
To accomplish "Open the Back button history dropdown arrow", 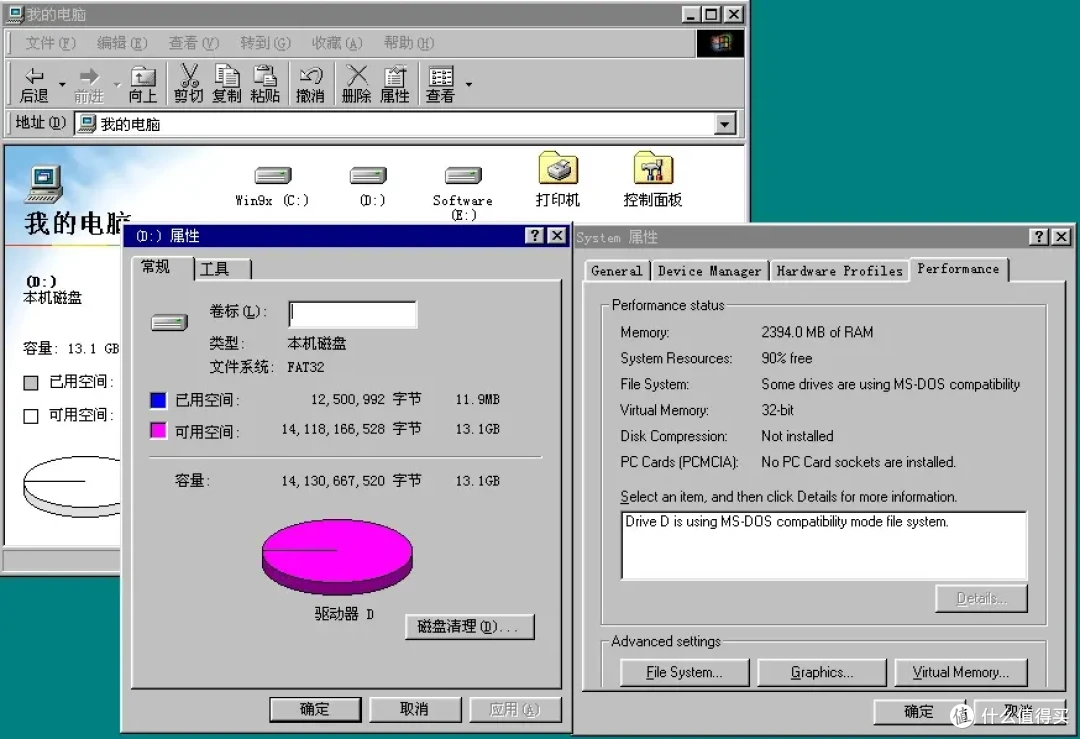I will (62, 85).
